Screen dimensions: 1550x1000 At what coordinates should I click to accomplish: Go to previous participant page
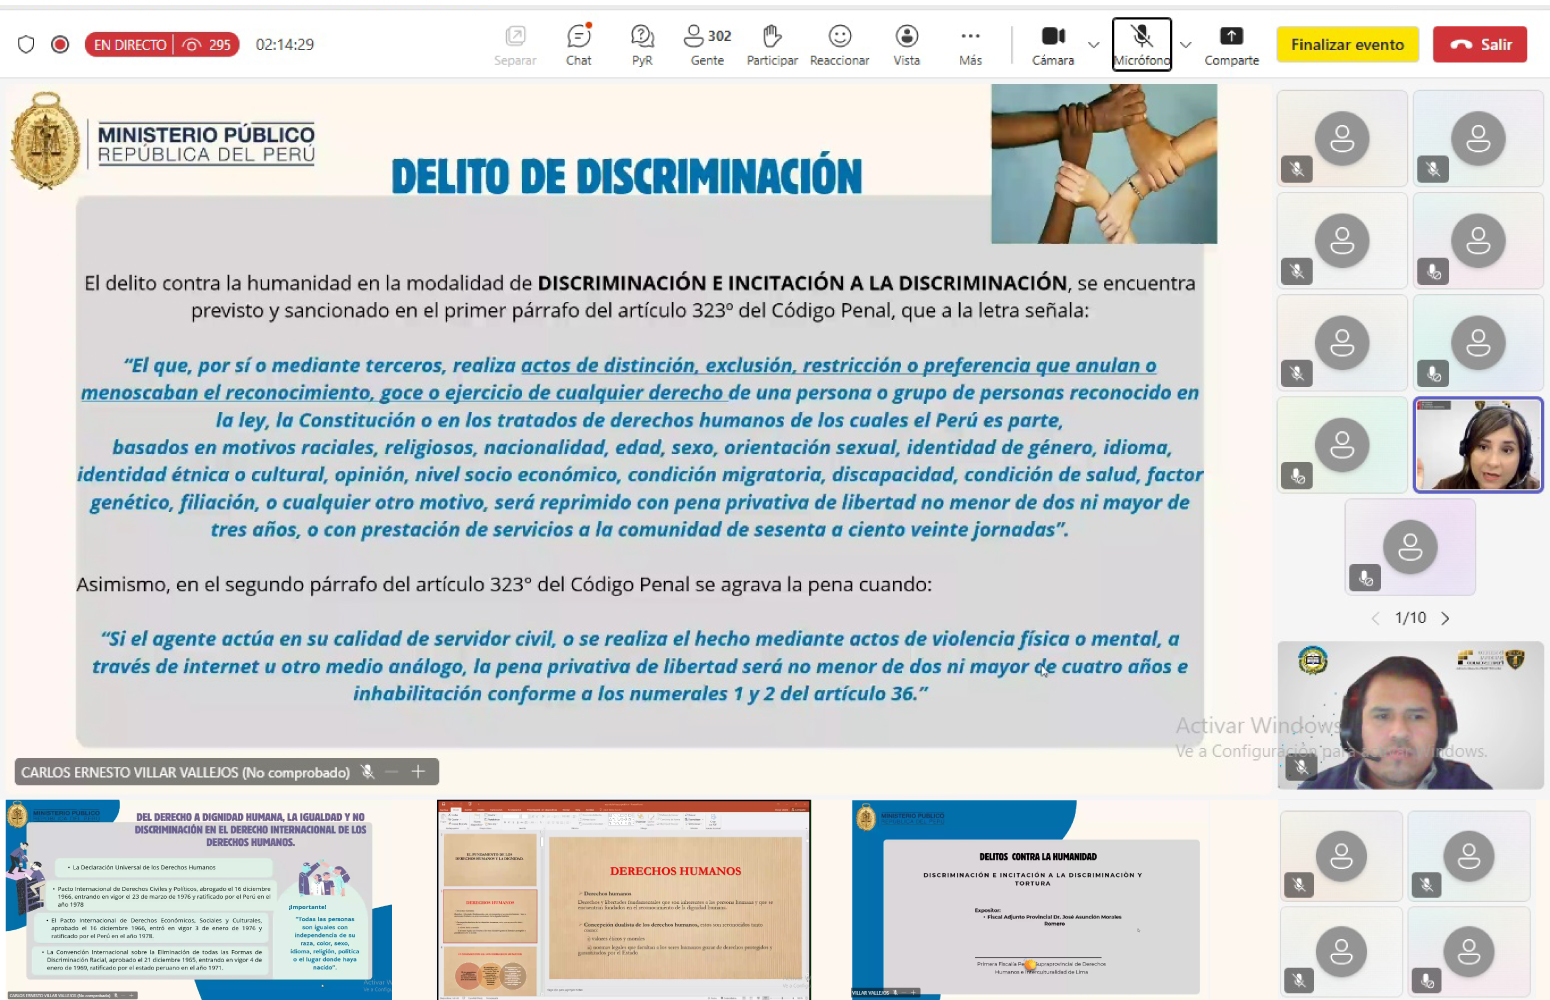point(1375,618)
